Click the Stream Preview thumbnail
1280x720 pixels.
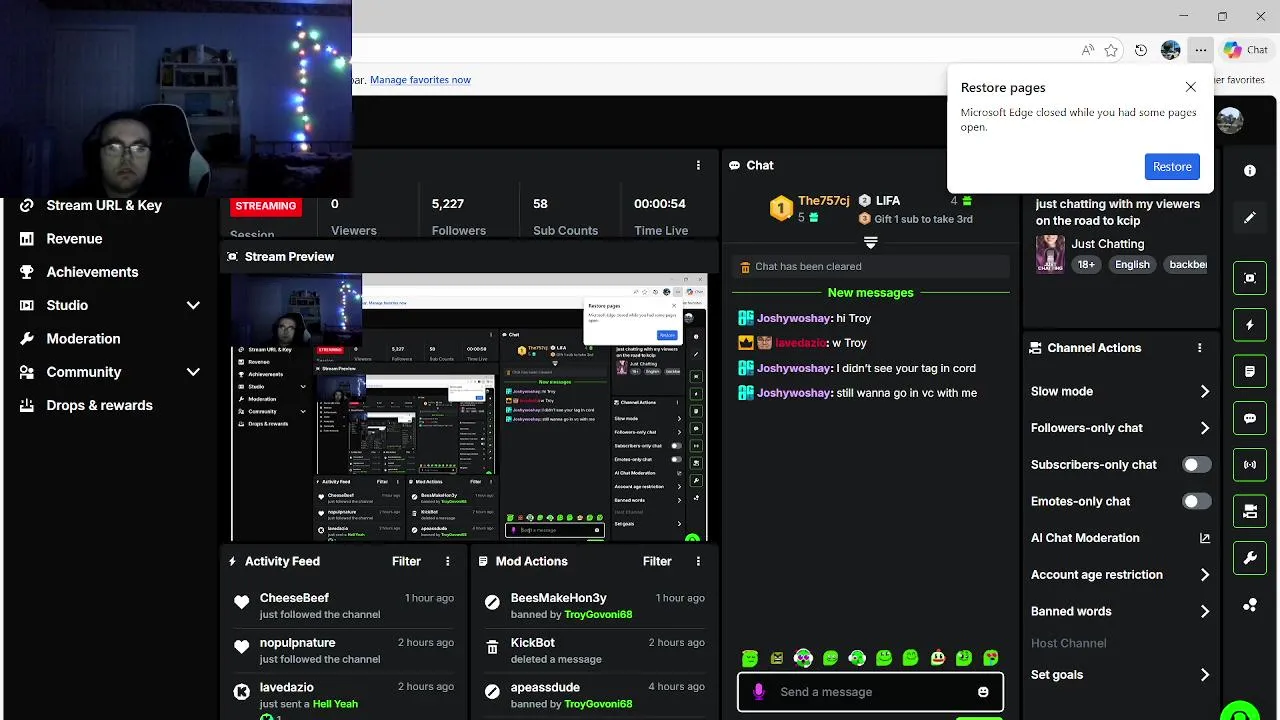(x=469, y=407)
